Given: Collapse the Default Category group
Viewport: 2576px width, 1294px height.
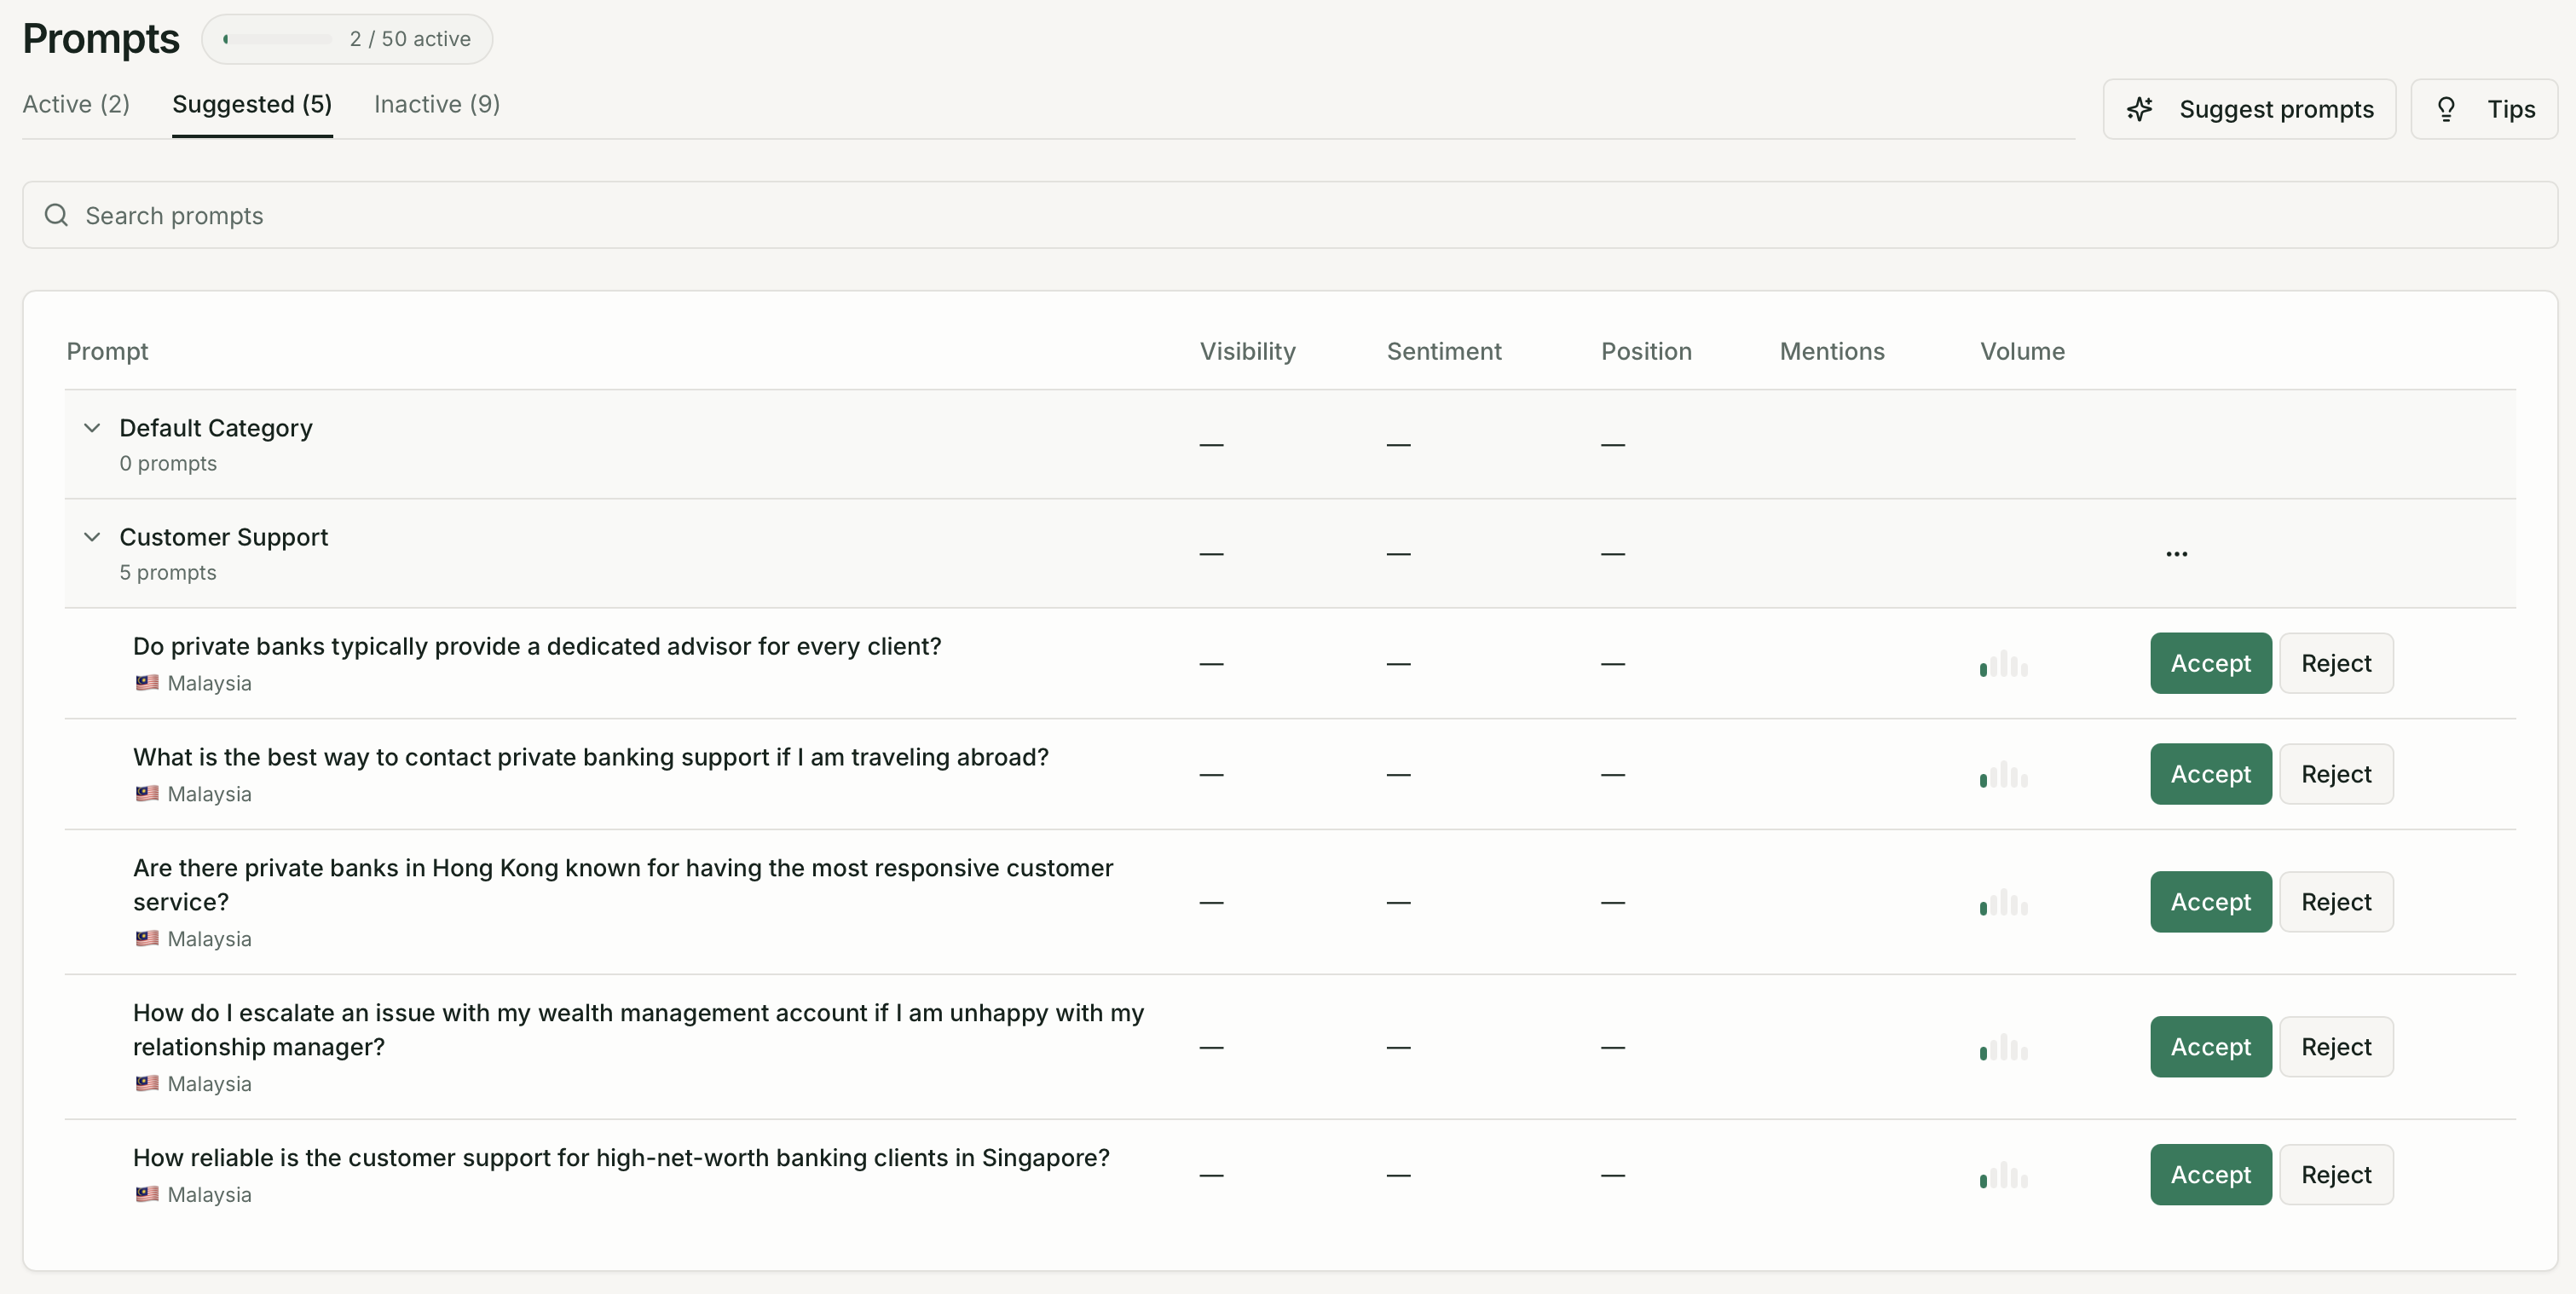Looking at the screenshot, I should pos(92,428).
